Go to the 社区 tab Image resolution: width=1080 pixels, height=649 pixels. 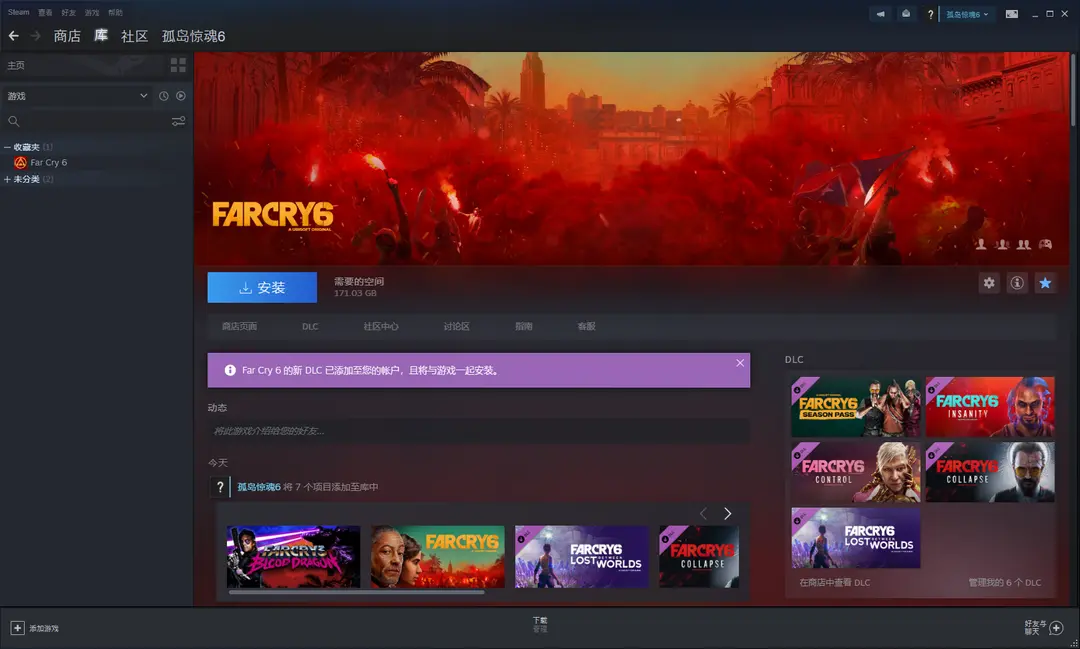click(134, 36)
